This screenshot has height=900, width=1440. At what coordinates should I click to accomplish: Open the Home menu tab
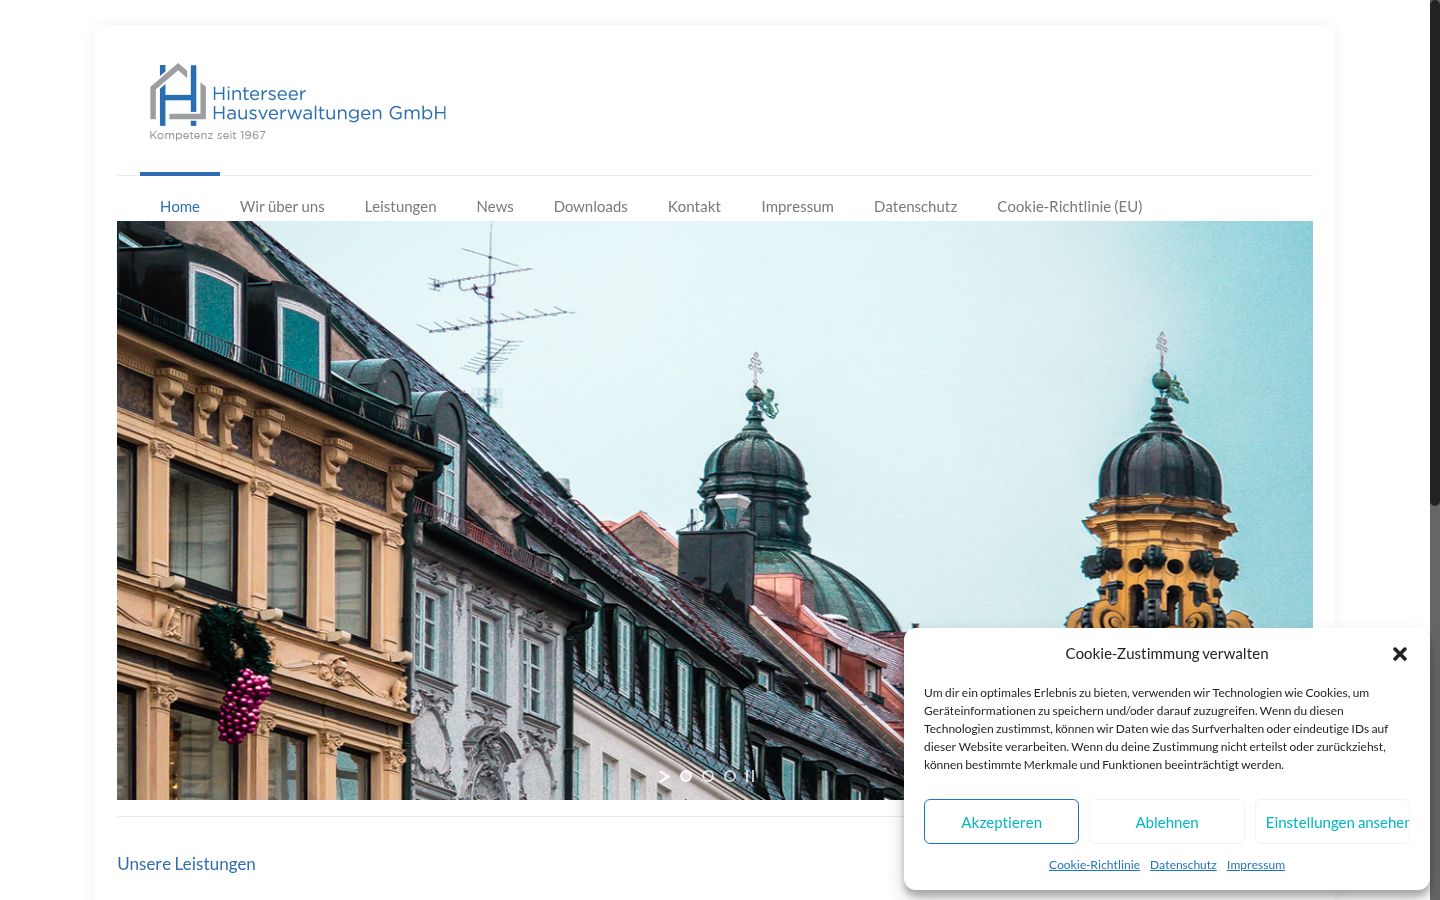(x=180, y=206)
